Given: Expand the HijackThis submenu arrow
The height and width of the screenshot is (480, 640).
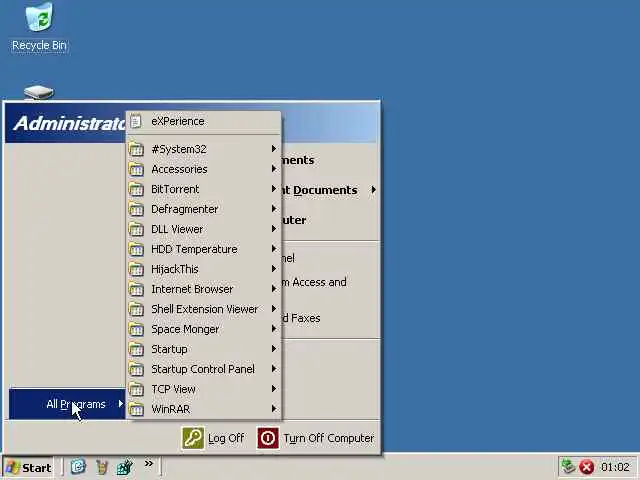Looking at the screenshot, I should coord(274,269).
